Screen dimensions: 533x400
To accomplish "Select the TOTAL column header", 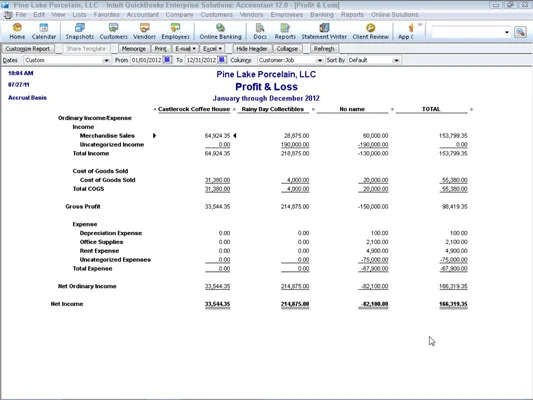I will pyautogui.click(x=431, y=109).
